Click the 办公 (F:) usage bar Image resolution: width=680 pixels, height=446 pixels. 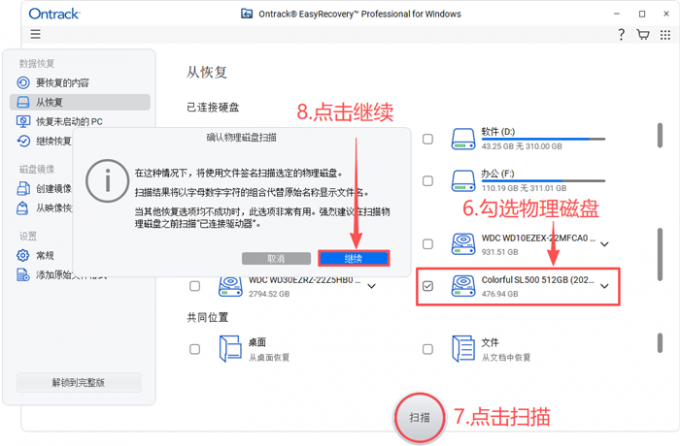pyautogui.click(x=543, y=181)
